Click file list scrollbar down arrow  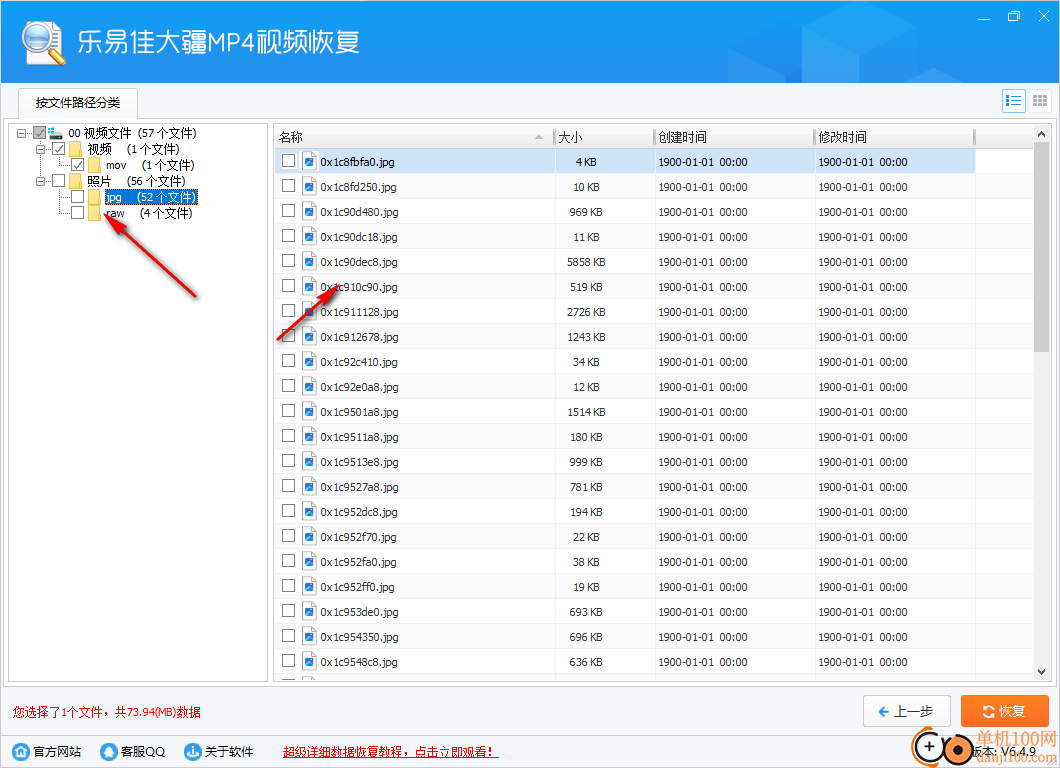1041,671
